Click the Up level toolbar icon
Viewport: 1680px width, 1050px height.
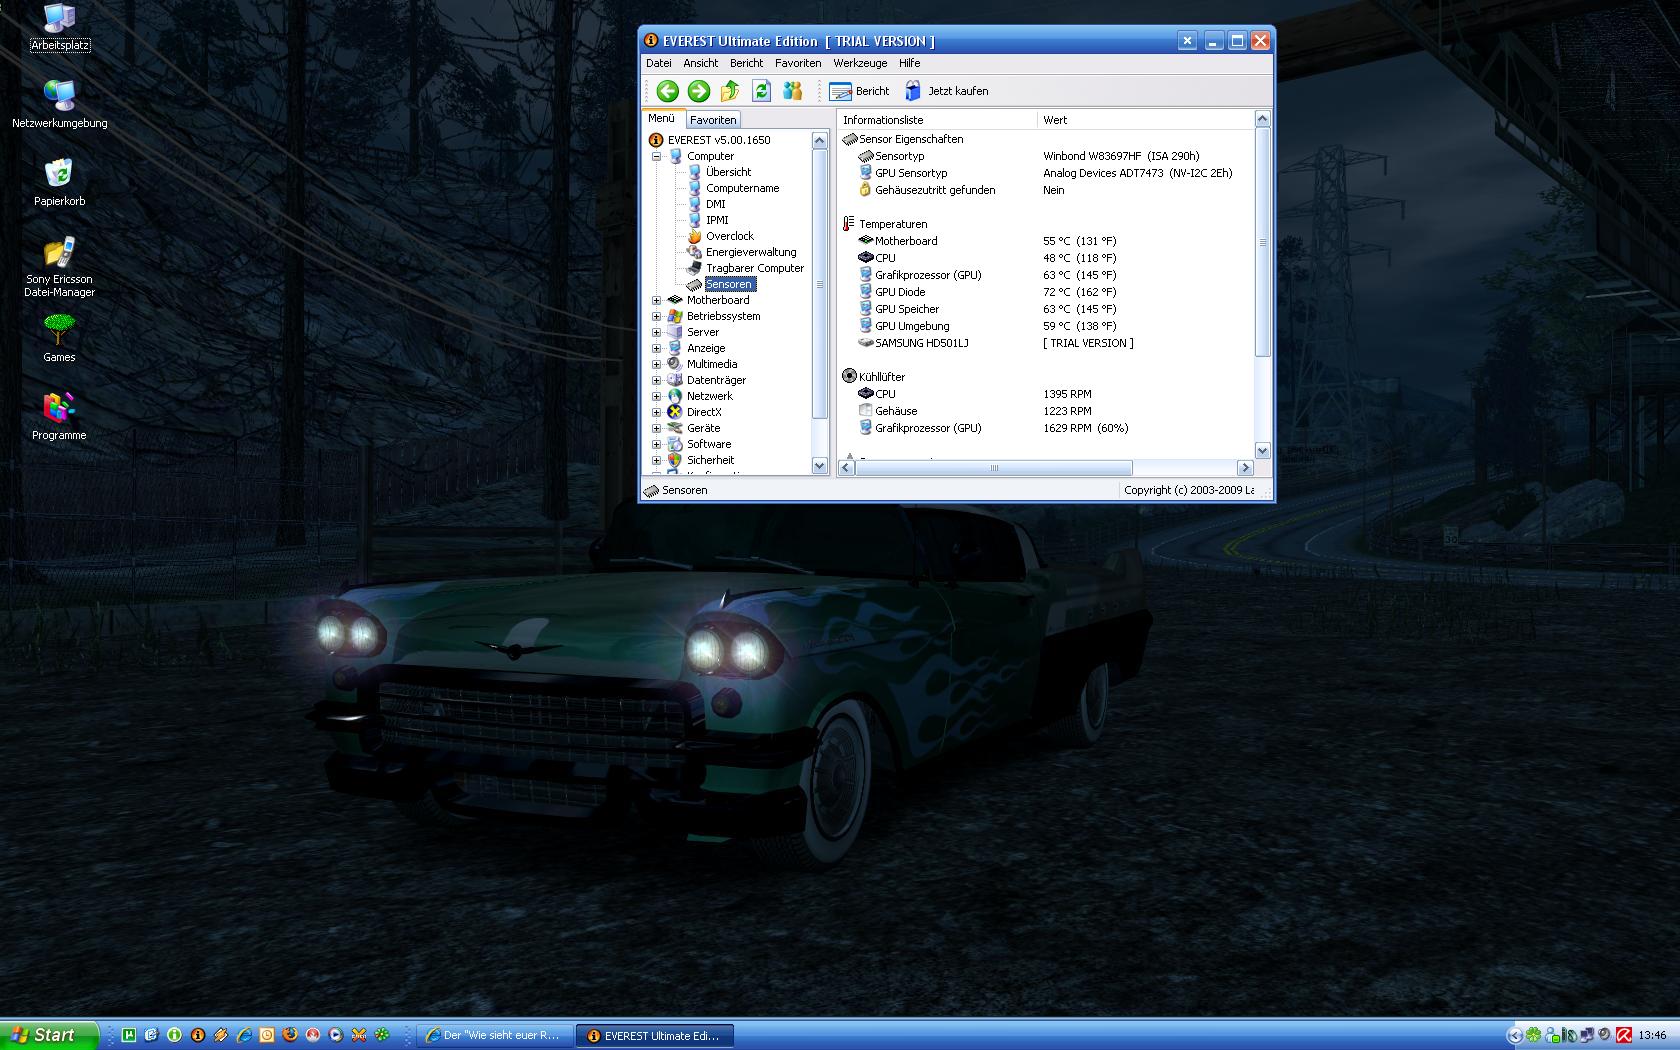pos(730,91)
